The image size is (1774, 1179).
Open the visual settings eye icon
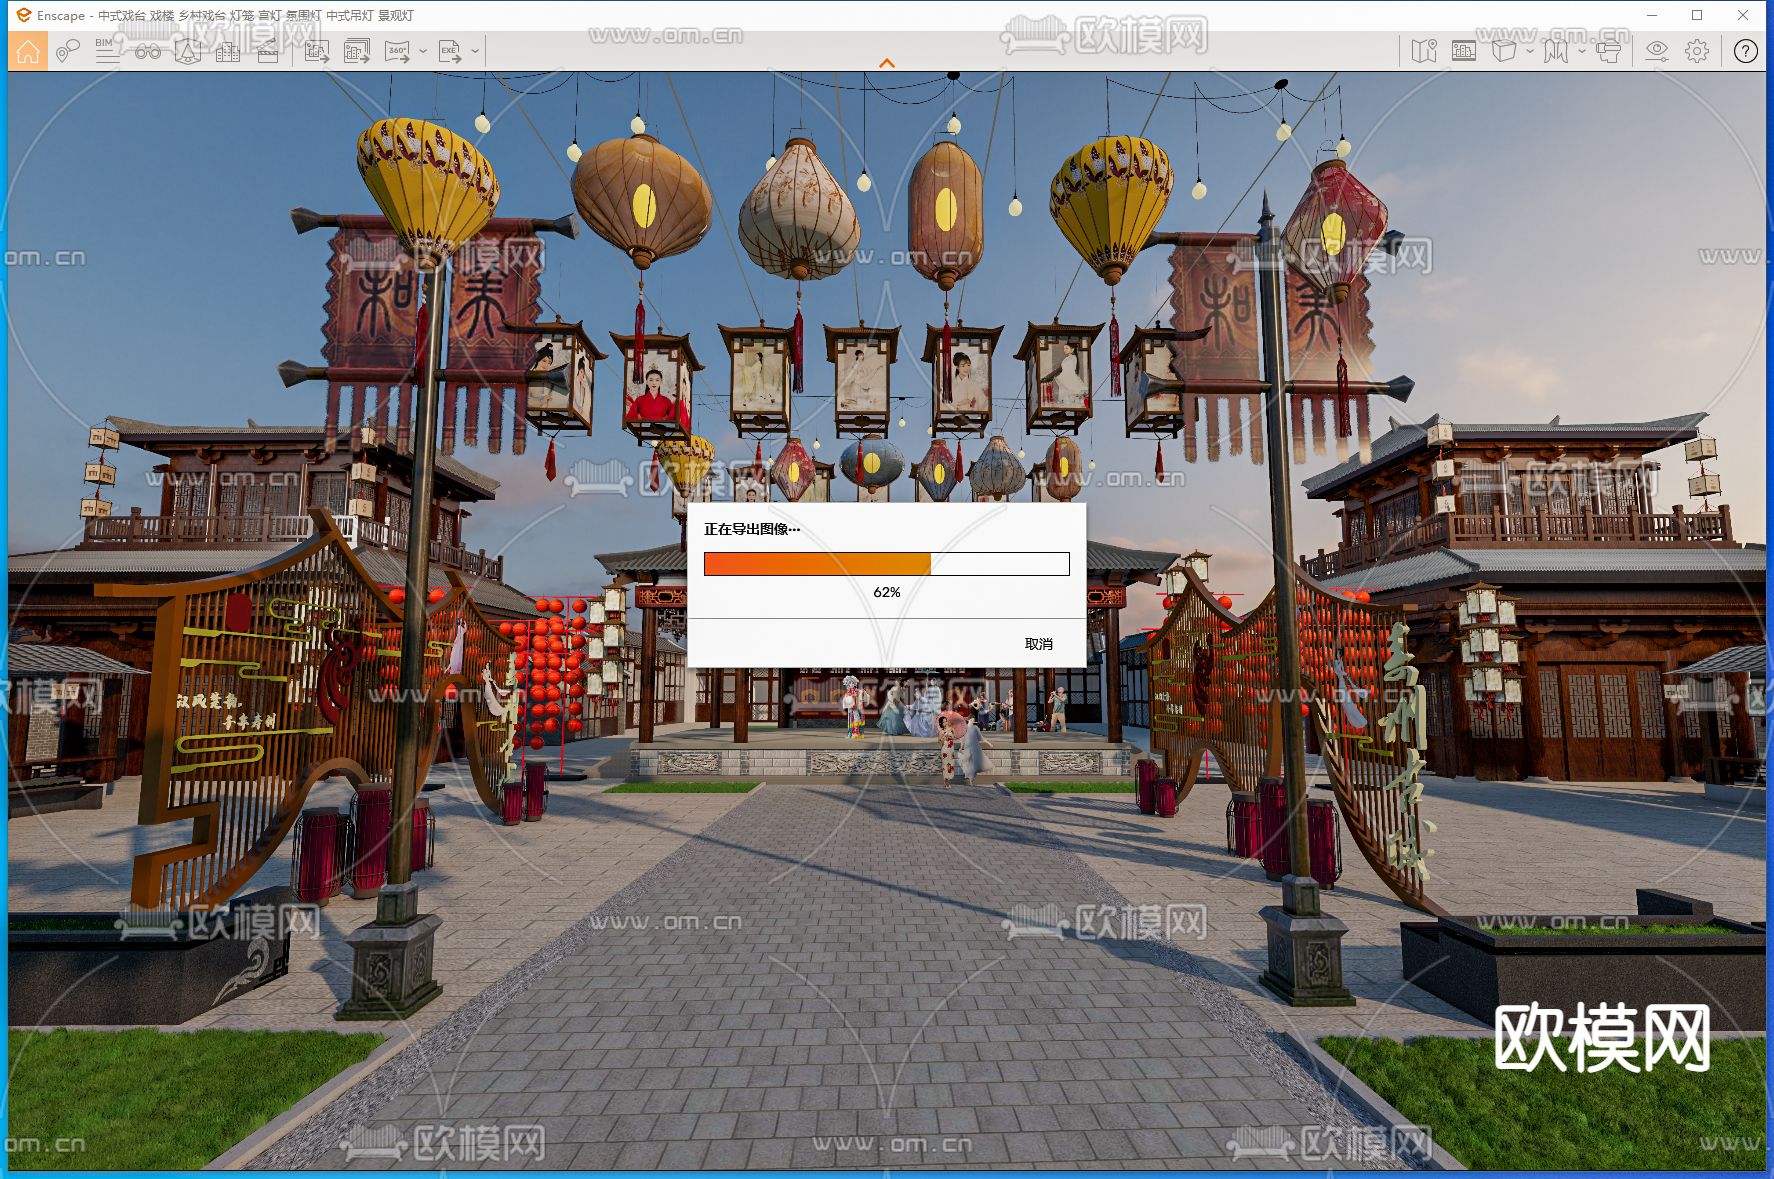coord(1657,51)
